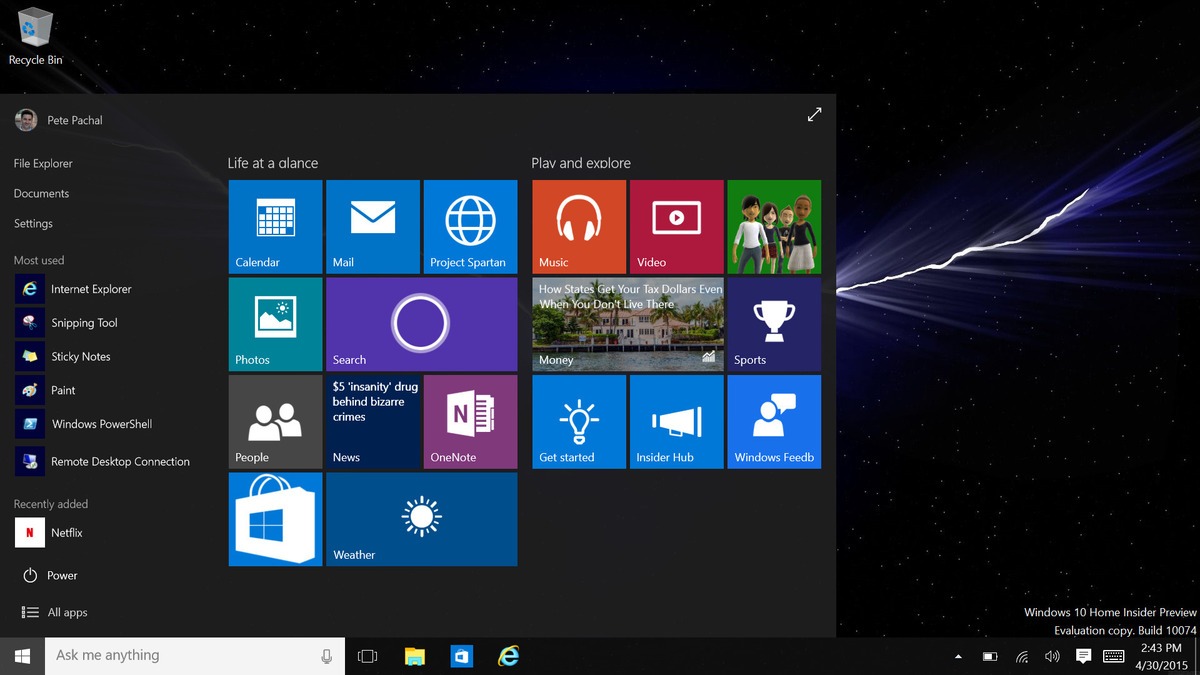Screen dimensions: 1200x675
Task: Click the Cortana Search tile
Action: 422,324
